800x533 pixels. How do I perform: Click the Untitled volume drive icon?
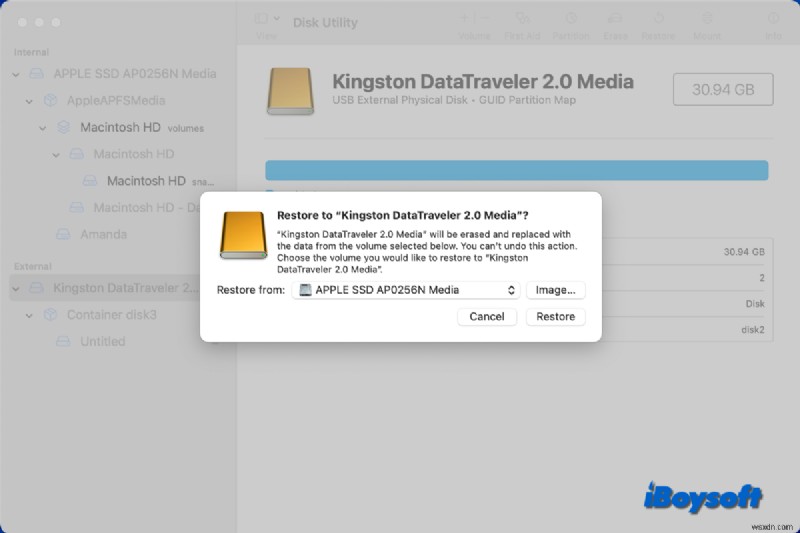click(63, 341)
